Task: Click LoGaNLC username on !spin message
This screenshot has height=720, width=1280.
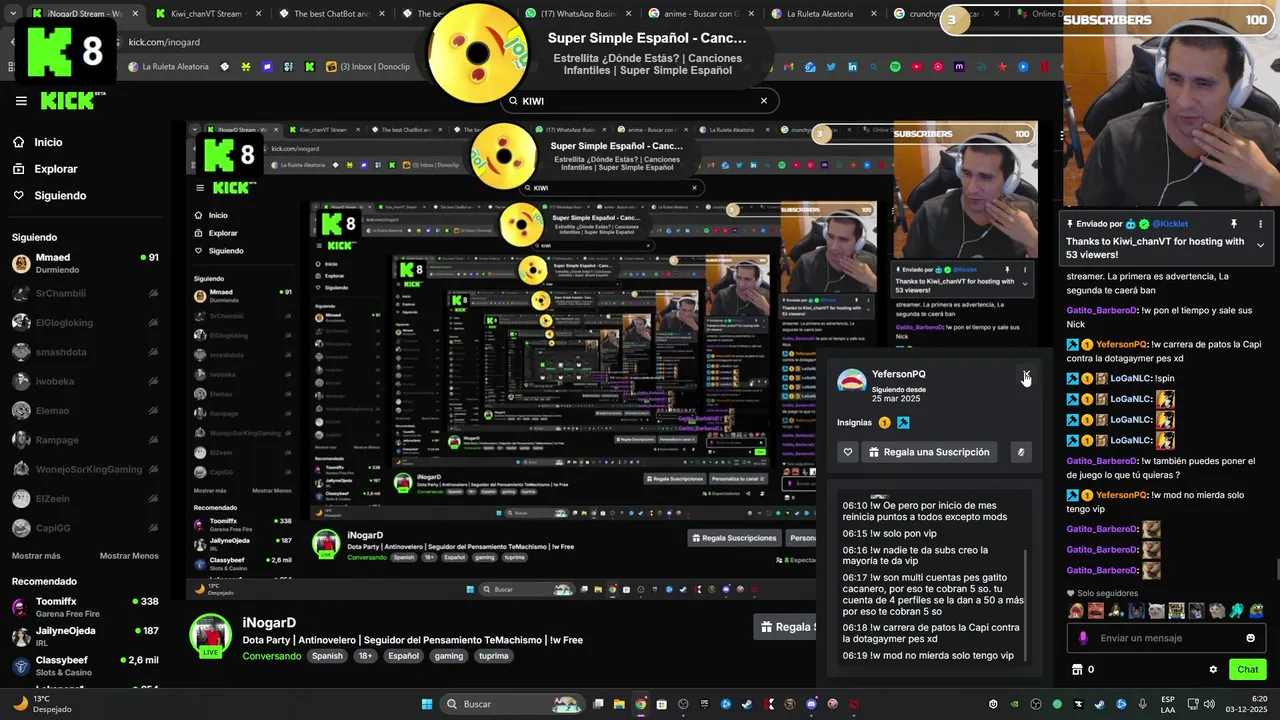Action: click(x=1130, y=379)
